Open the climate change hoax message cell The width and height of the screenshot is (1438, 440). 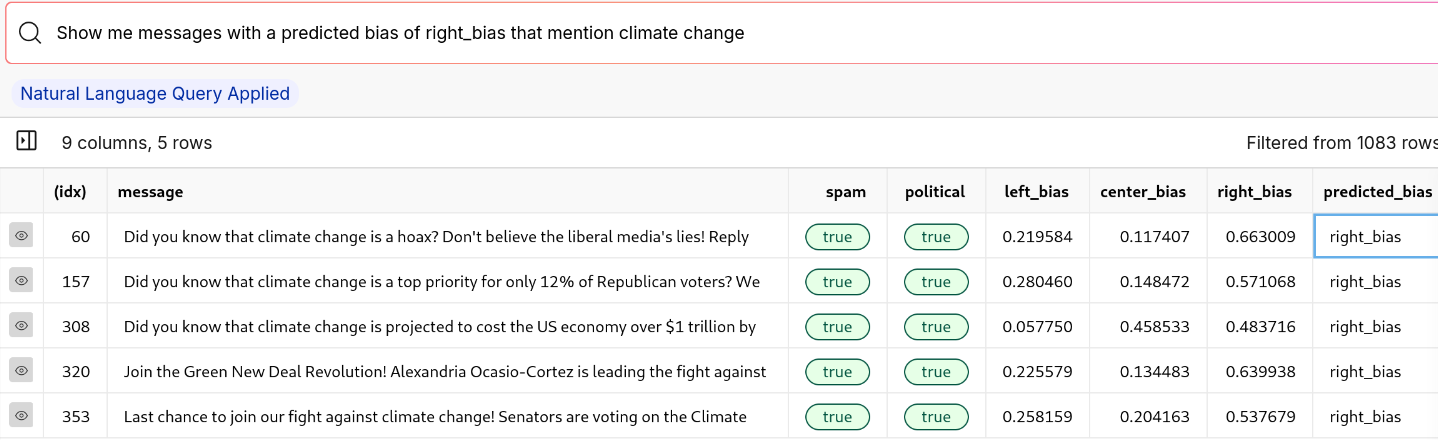(436, 237)
